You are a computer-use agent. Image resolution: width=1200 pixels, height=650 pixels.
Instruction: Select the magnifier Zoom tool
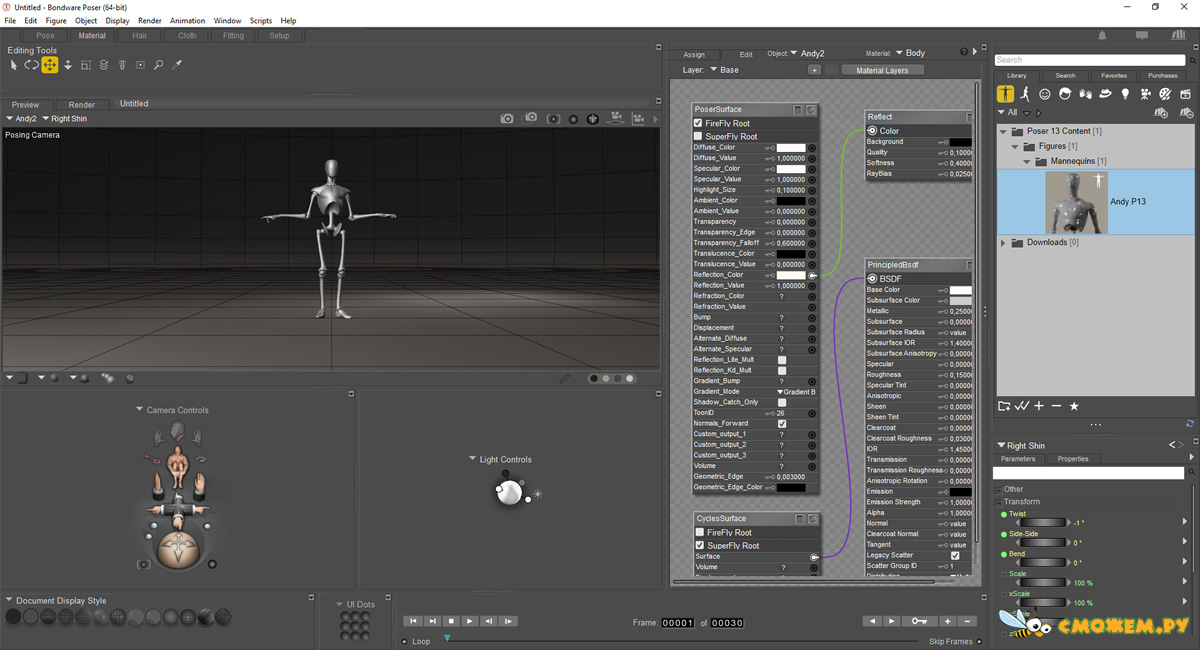click(x=158, y=65)
